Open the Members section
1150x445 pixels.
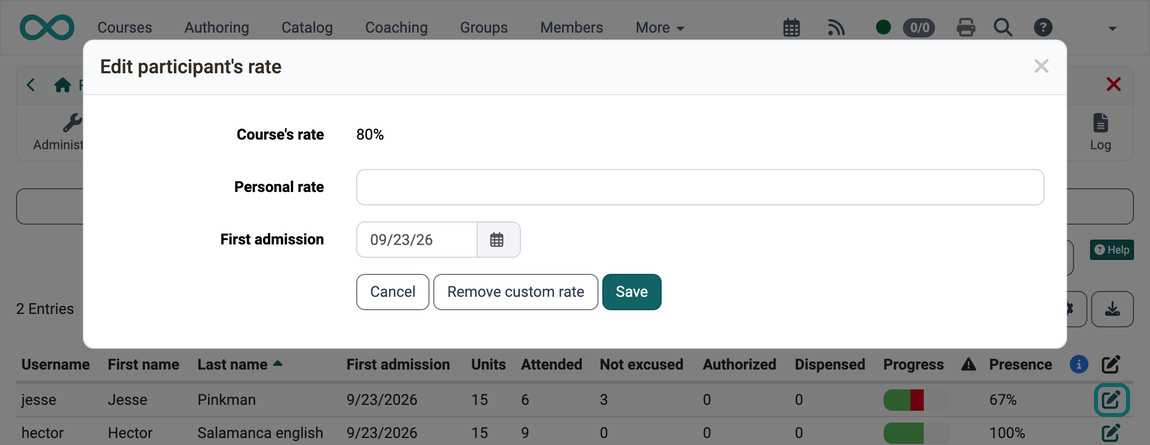pyautogui.click(x=571, y=28)
